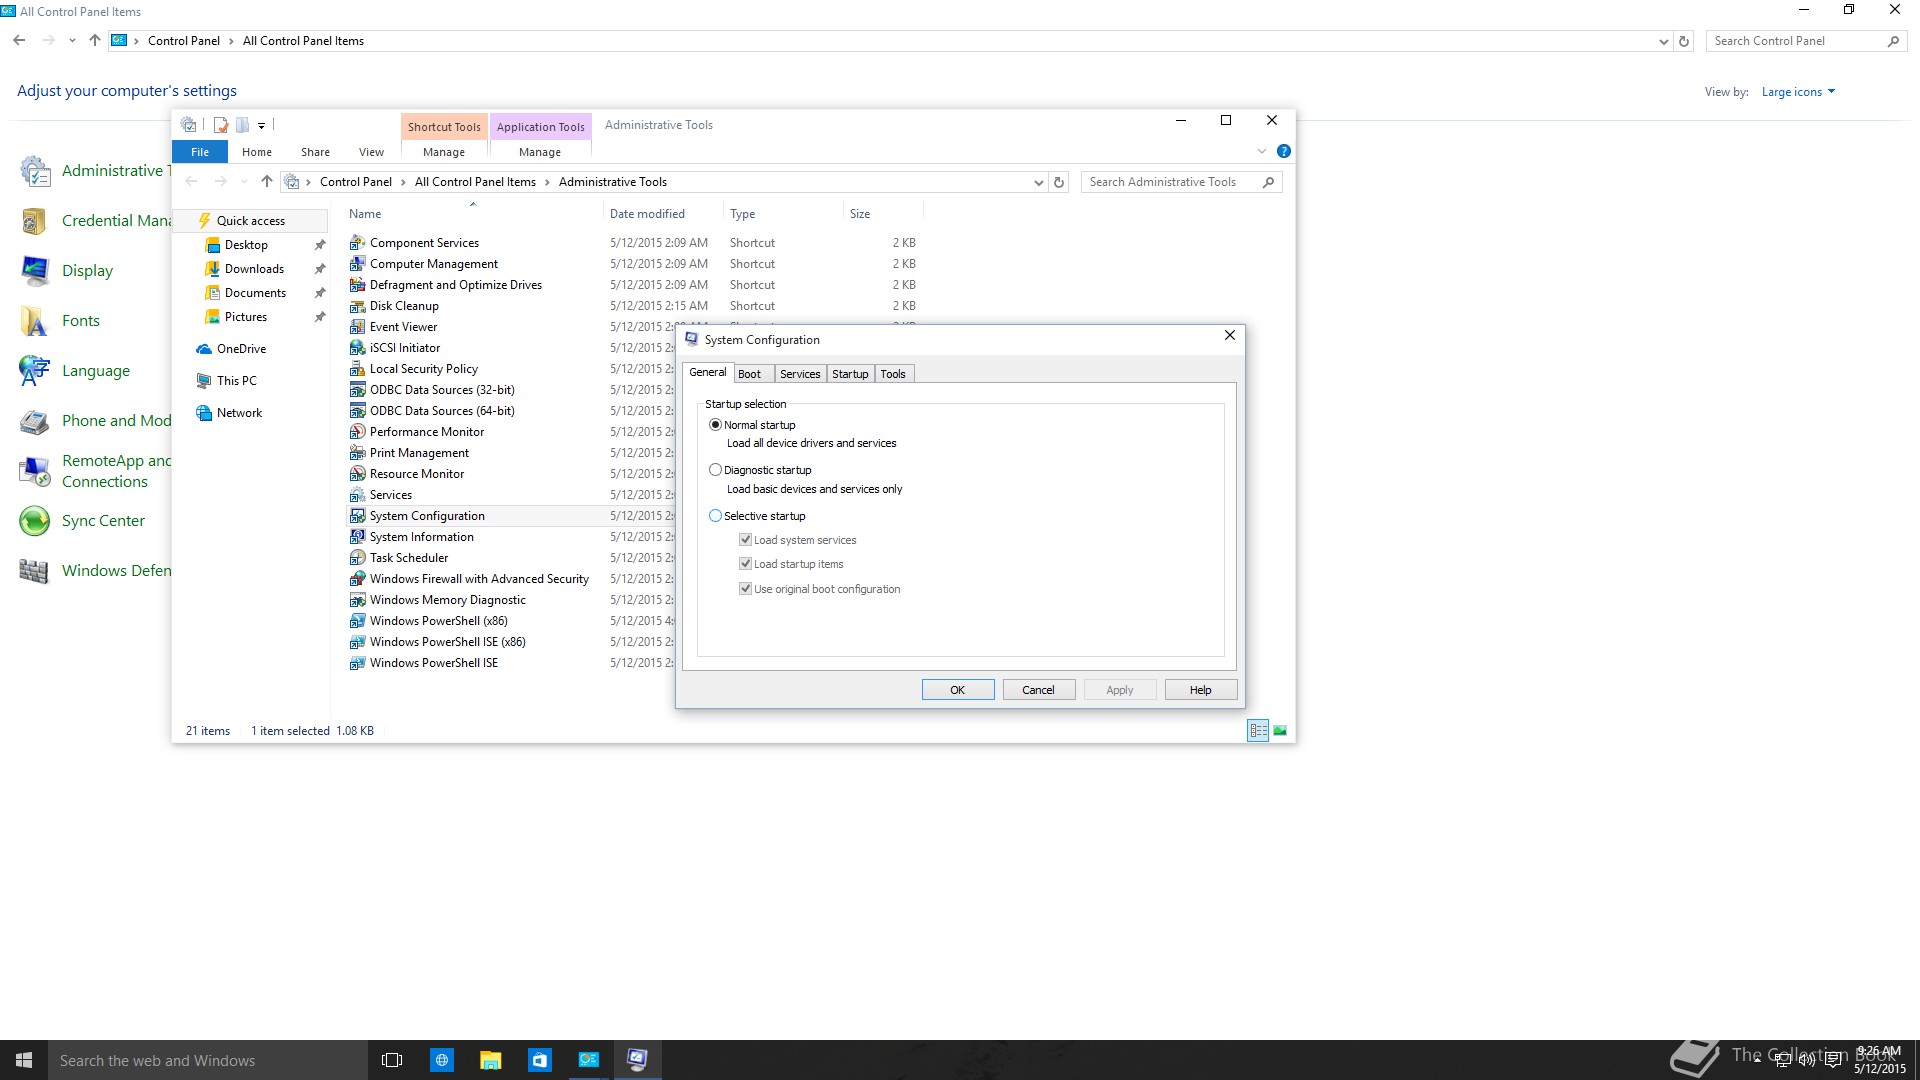Open the Shortcut Tools Manage tab

(444, 152)
